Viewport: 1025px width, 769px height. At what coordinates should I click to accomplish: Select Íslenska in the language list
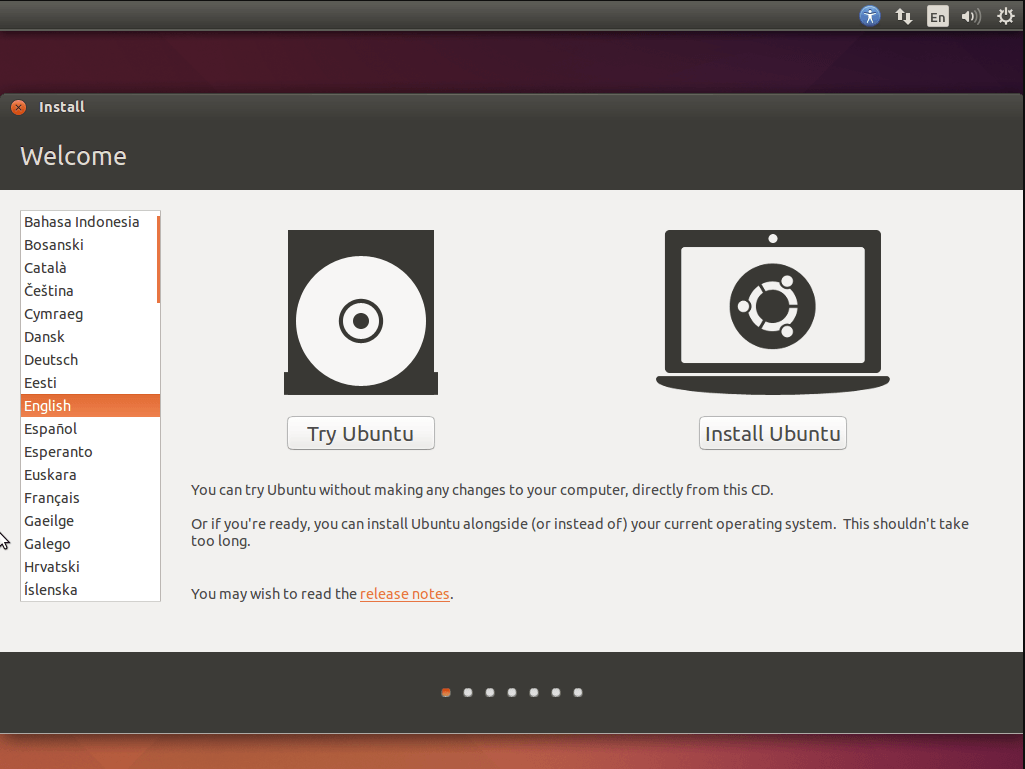pyautogui.click(x=88, y=589)
